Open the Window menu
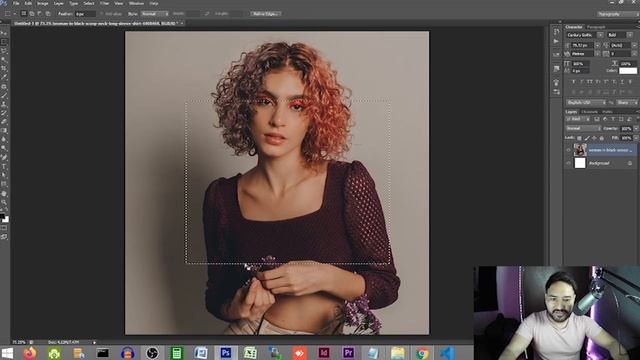 (136, 3)
